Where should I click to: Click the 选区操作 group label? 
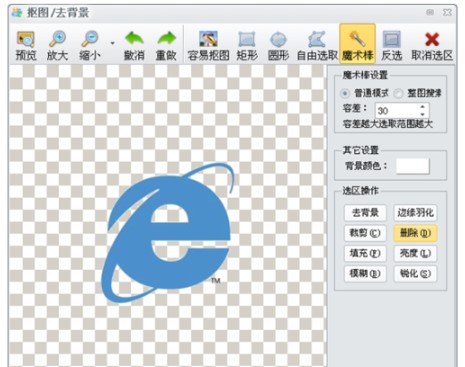click(361, 191)
